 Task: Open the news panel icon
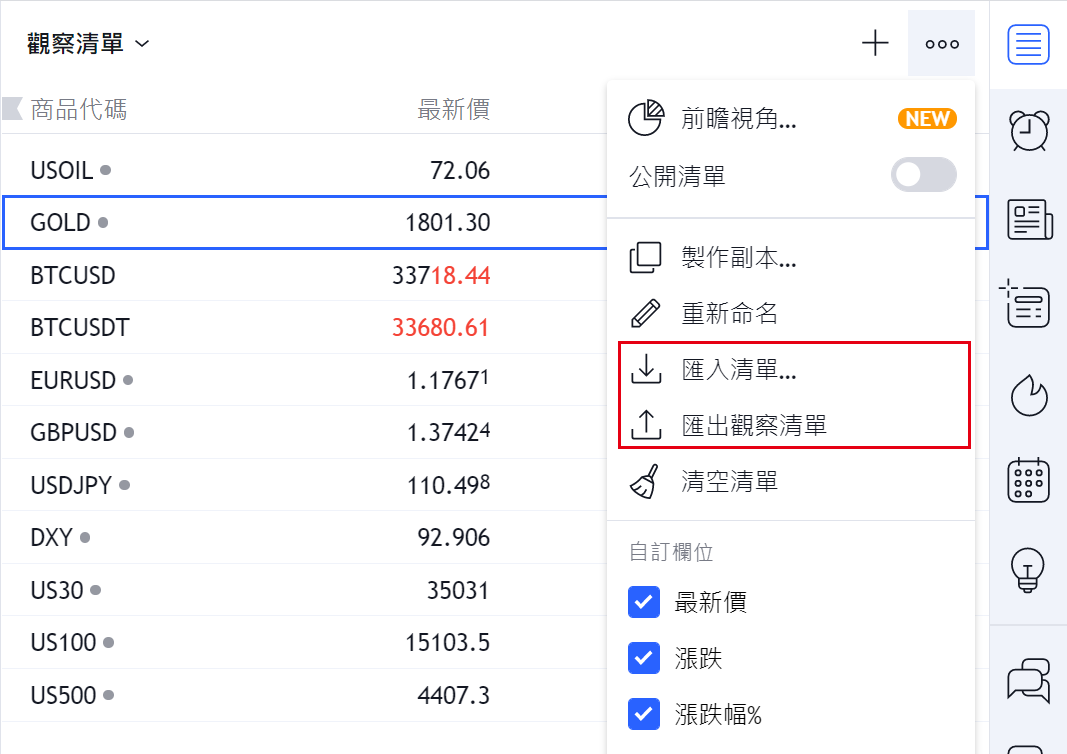tap(1030, 219)
